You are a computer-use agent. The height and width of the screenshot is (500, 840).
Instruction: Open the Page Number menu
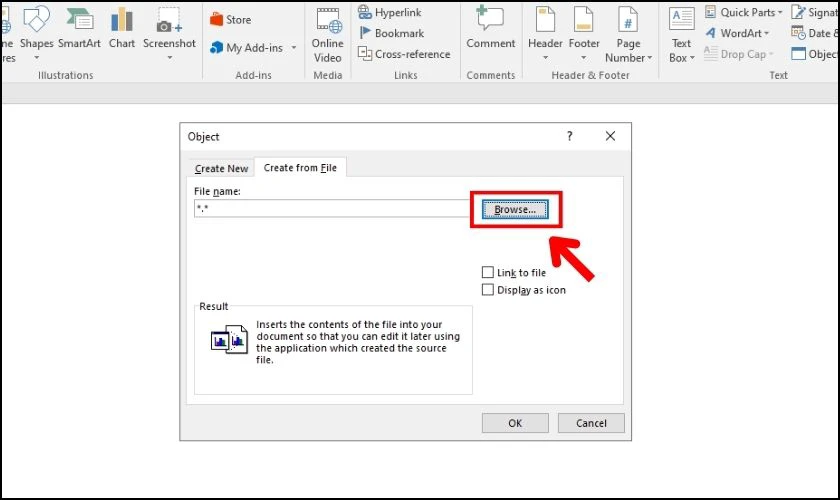click(x=628, y=34)
